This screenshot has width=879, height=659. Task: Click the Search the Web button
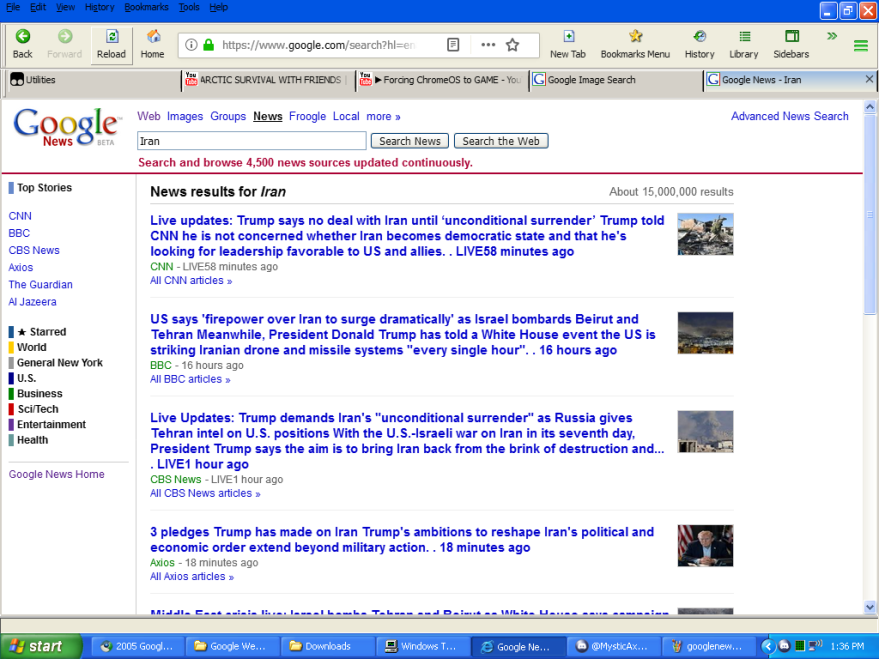tap(501, 141)
